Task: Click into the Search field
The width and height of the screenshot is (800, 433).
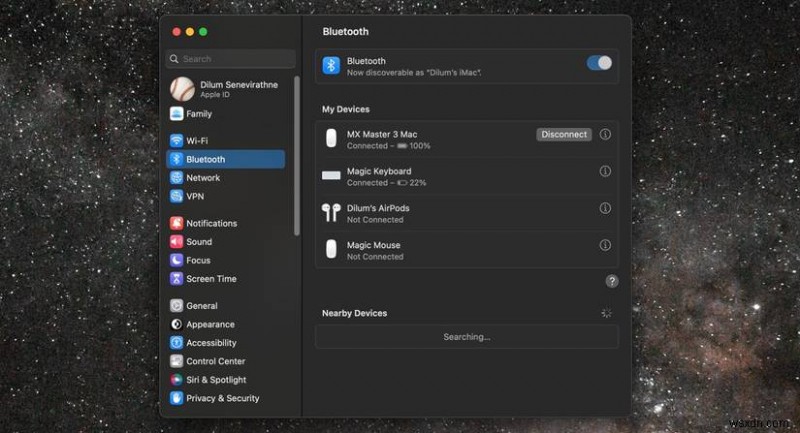Action: pos(231,59)
